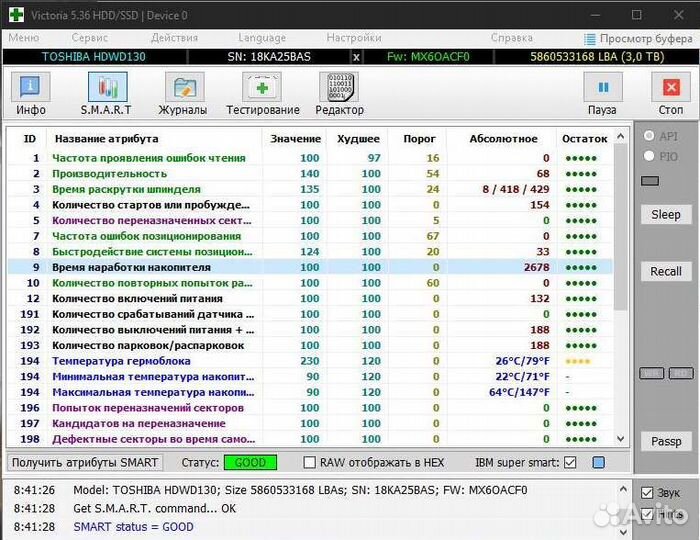This screenshot has height=540, width=700.
Task: Click the log panel scroll up arrow
Action: [x=623, y=490]
